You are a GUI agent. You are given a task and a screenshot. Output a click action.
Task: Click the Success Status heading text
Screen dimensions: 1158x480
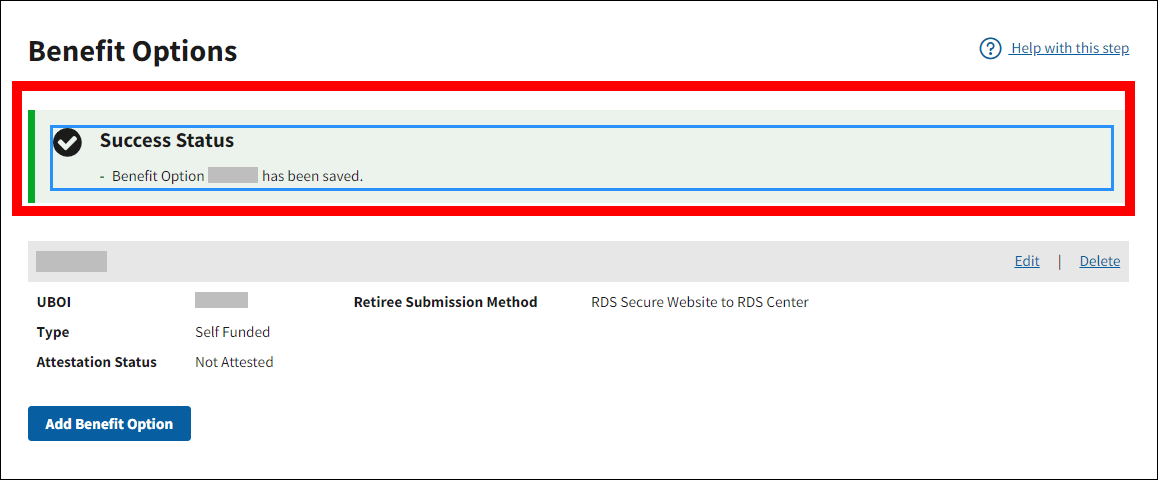167,141
